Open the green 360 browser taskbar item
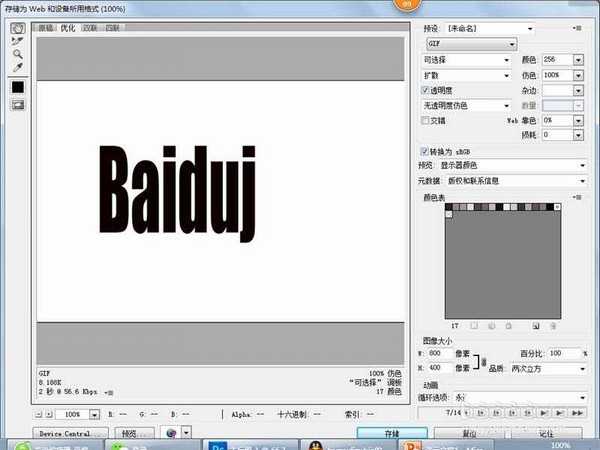The height and width of the screenshot is (450, 600). pyautogui.click(x=55, y=445)
